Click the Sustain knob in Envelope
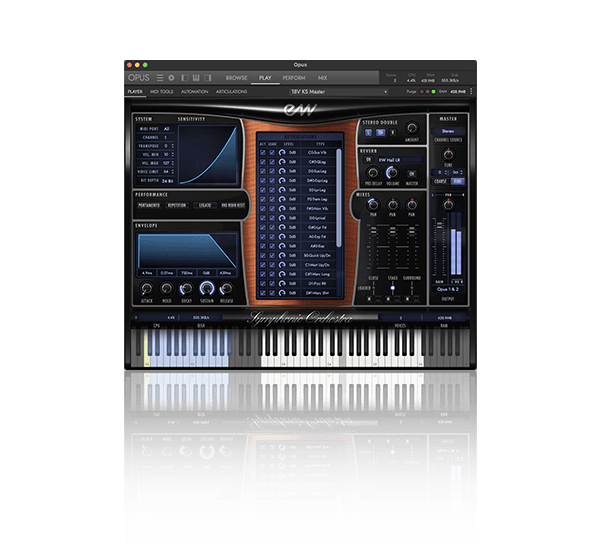This screenshot has width=600, height=543. (x=209, y=287)
